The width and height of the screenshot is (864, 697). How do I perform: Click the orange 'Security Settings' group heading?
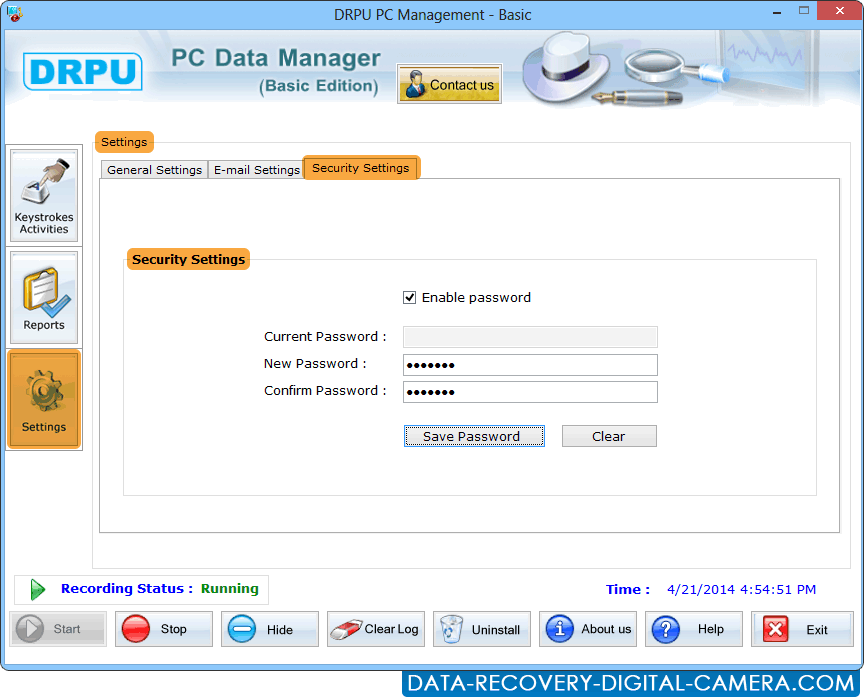(x=188, y=259)
